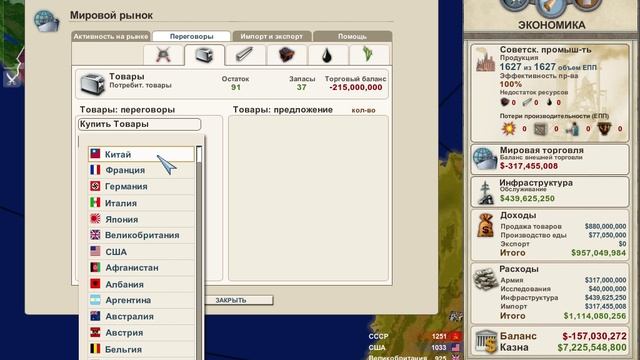The height and width of the screenshot is (360, 640).
Task: Choose Япония from the country list
Action: [141, 219]
